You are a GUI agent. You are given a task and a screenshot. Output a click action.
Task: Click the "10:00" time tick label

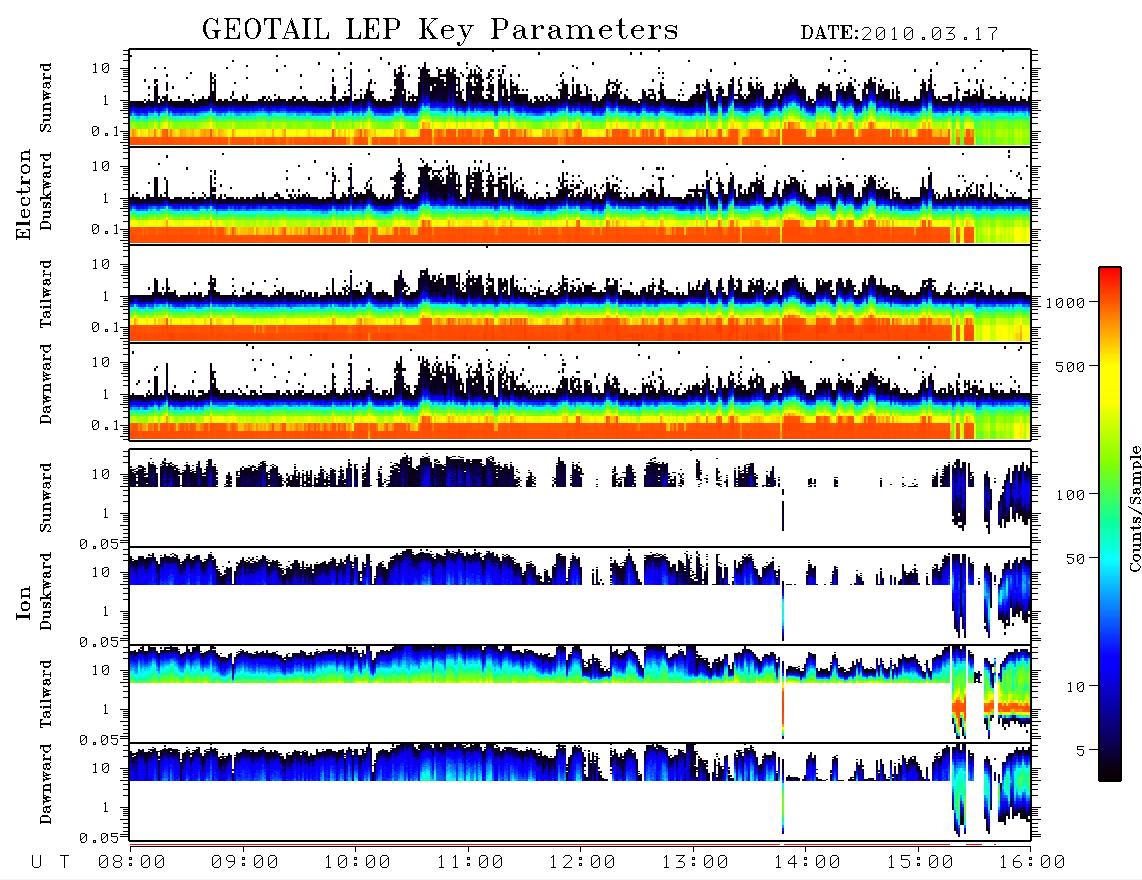pos(357,862)
